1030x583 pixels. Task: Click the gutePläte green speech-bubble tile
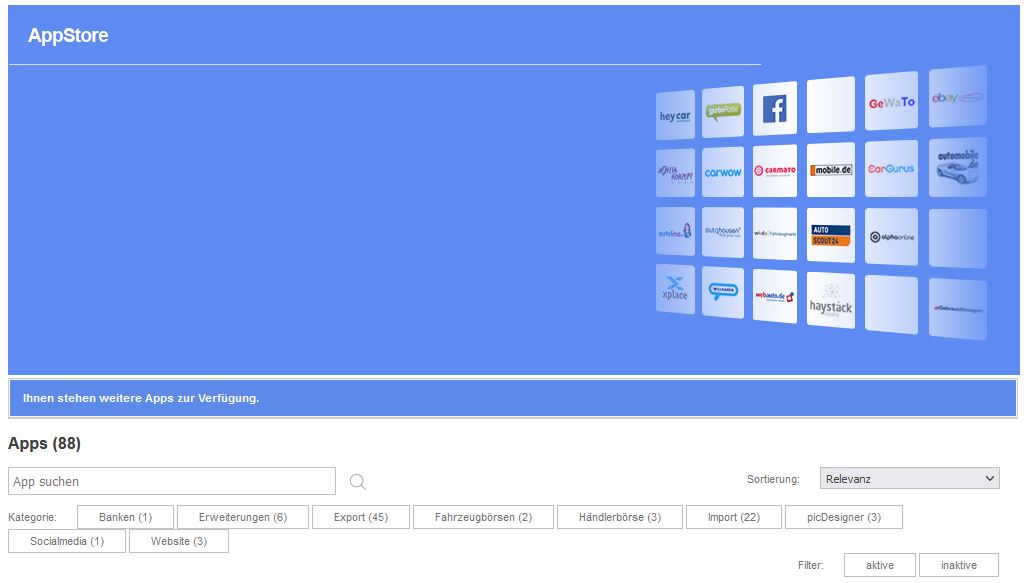point(723,112)
